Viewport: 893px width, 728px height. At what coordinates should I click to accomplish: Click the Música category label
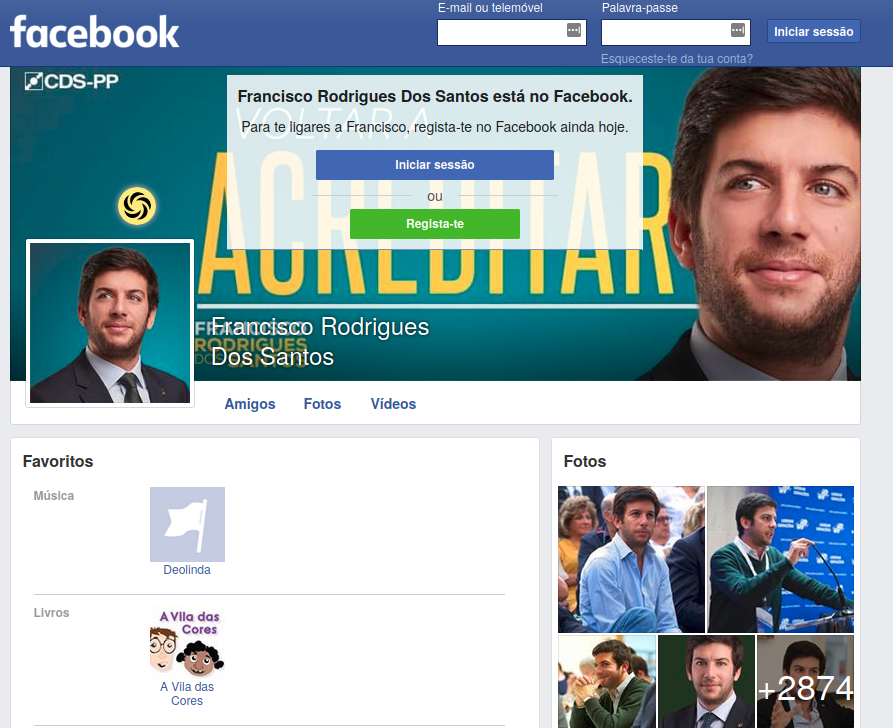(54, 496)
